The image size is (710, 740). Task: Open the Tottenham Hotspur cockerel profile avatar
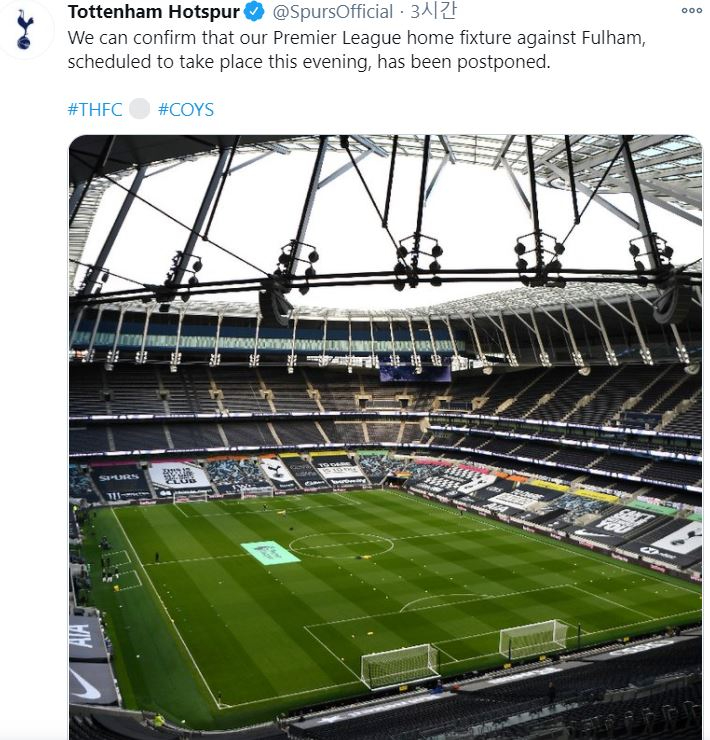[x=24, y=29]
